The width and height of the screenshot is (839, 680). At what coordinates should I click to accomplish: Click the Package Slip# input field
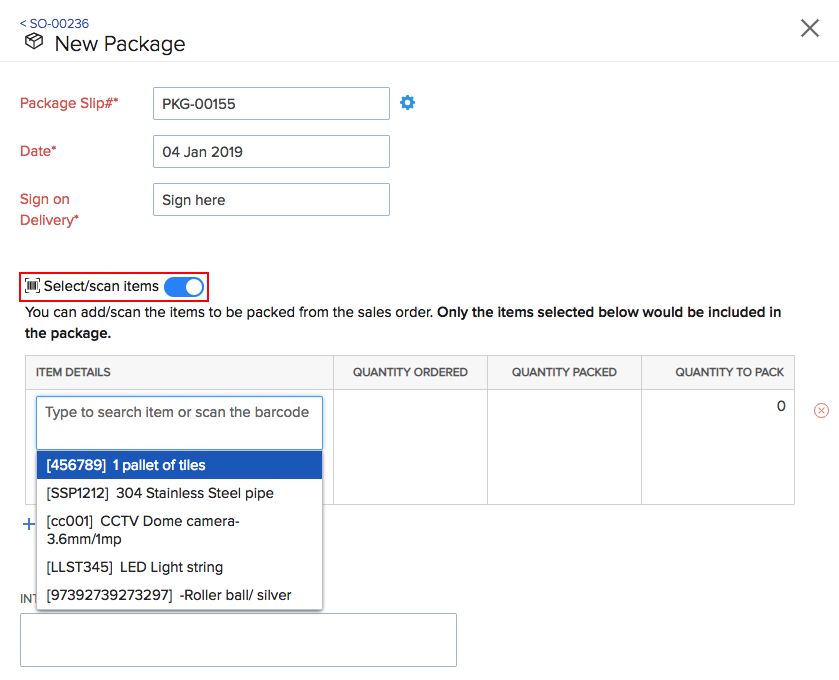pyautogui.click(x=271, y=103)
